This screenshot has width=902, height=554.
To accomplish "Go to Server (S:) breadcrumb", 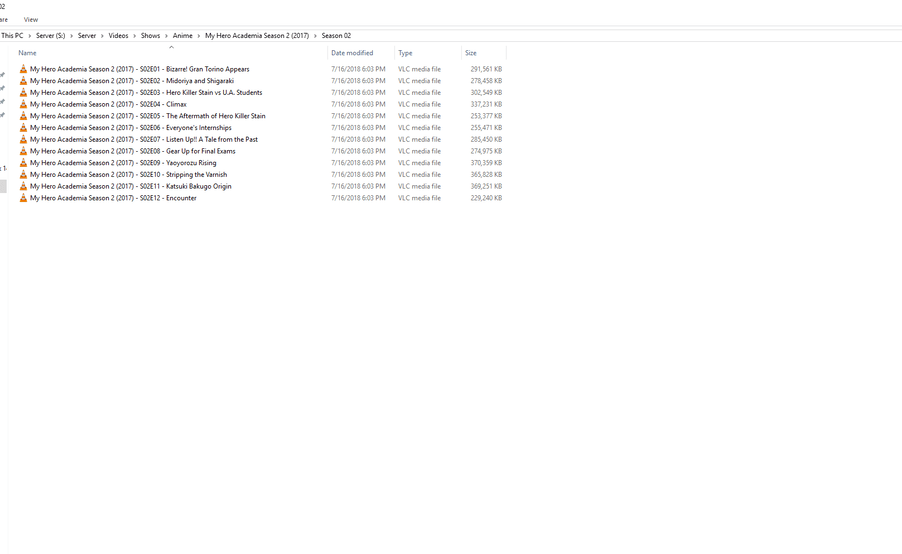I will click(51, 36).
